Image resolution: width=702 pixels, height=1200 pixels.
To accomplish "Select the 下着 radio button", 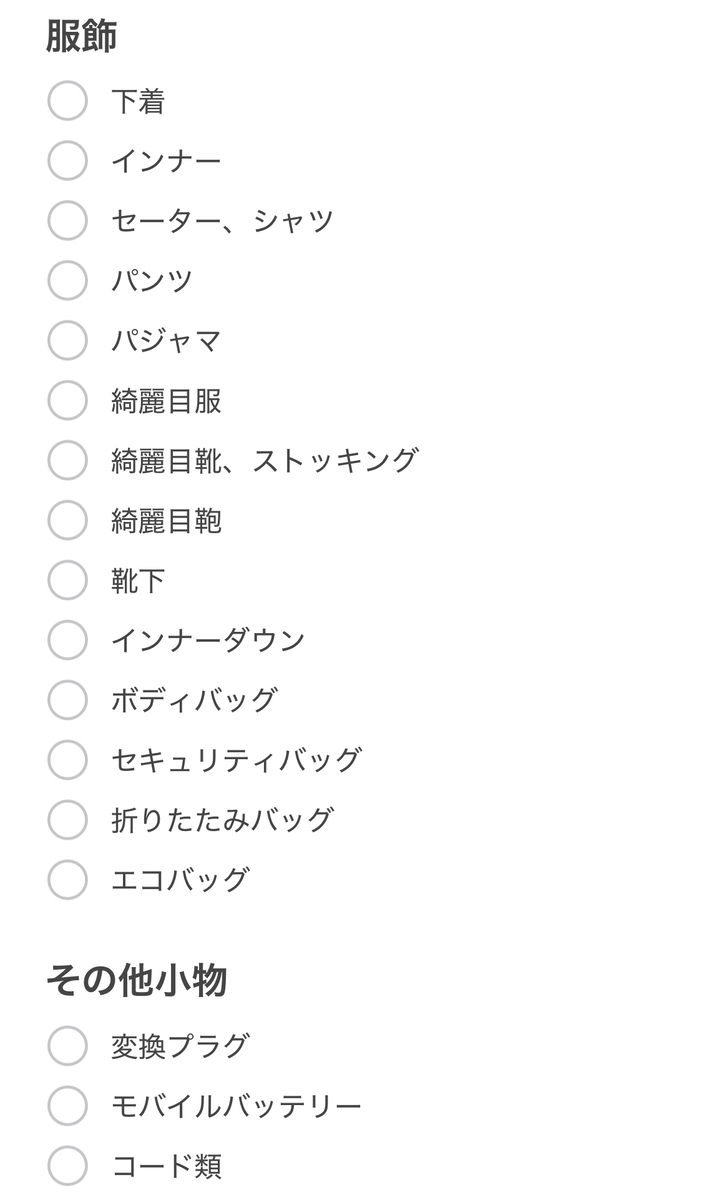I will [x=67, y=101].
